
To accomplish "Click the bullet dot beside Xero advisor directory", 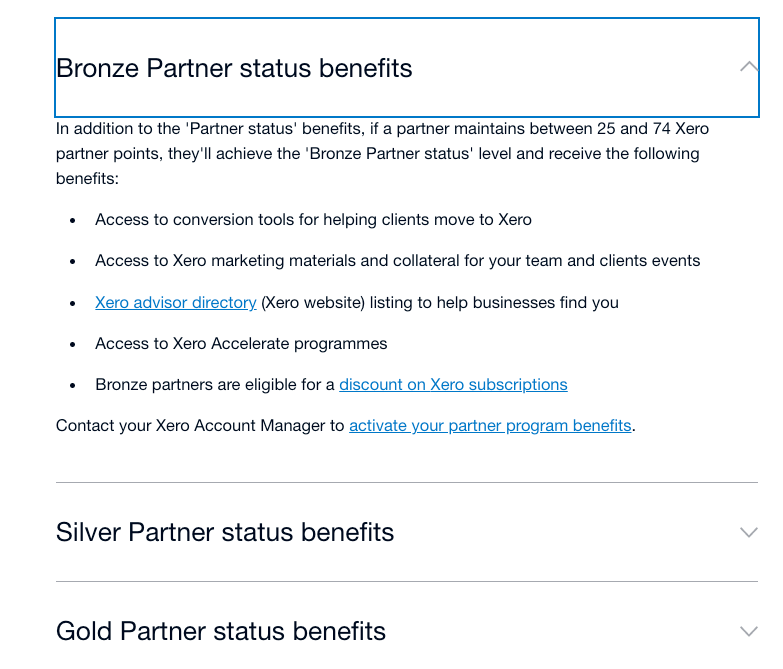I will (73, 303).
